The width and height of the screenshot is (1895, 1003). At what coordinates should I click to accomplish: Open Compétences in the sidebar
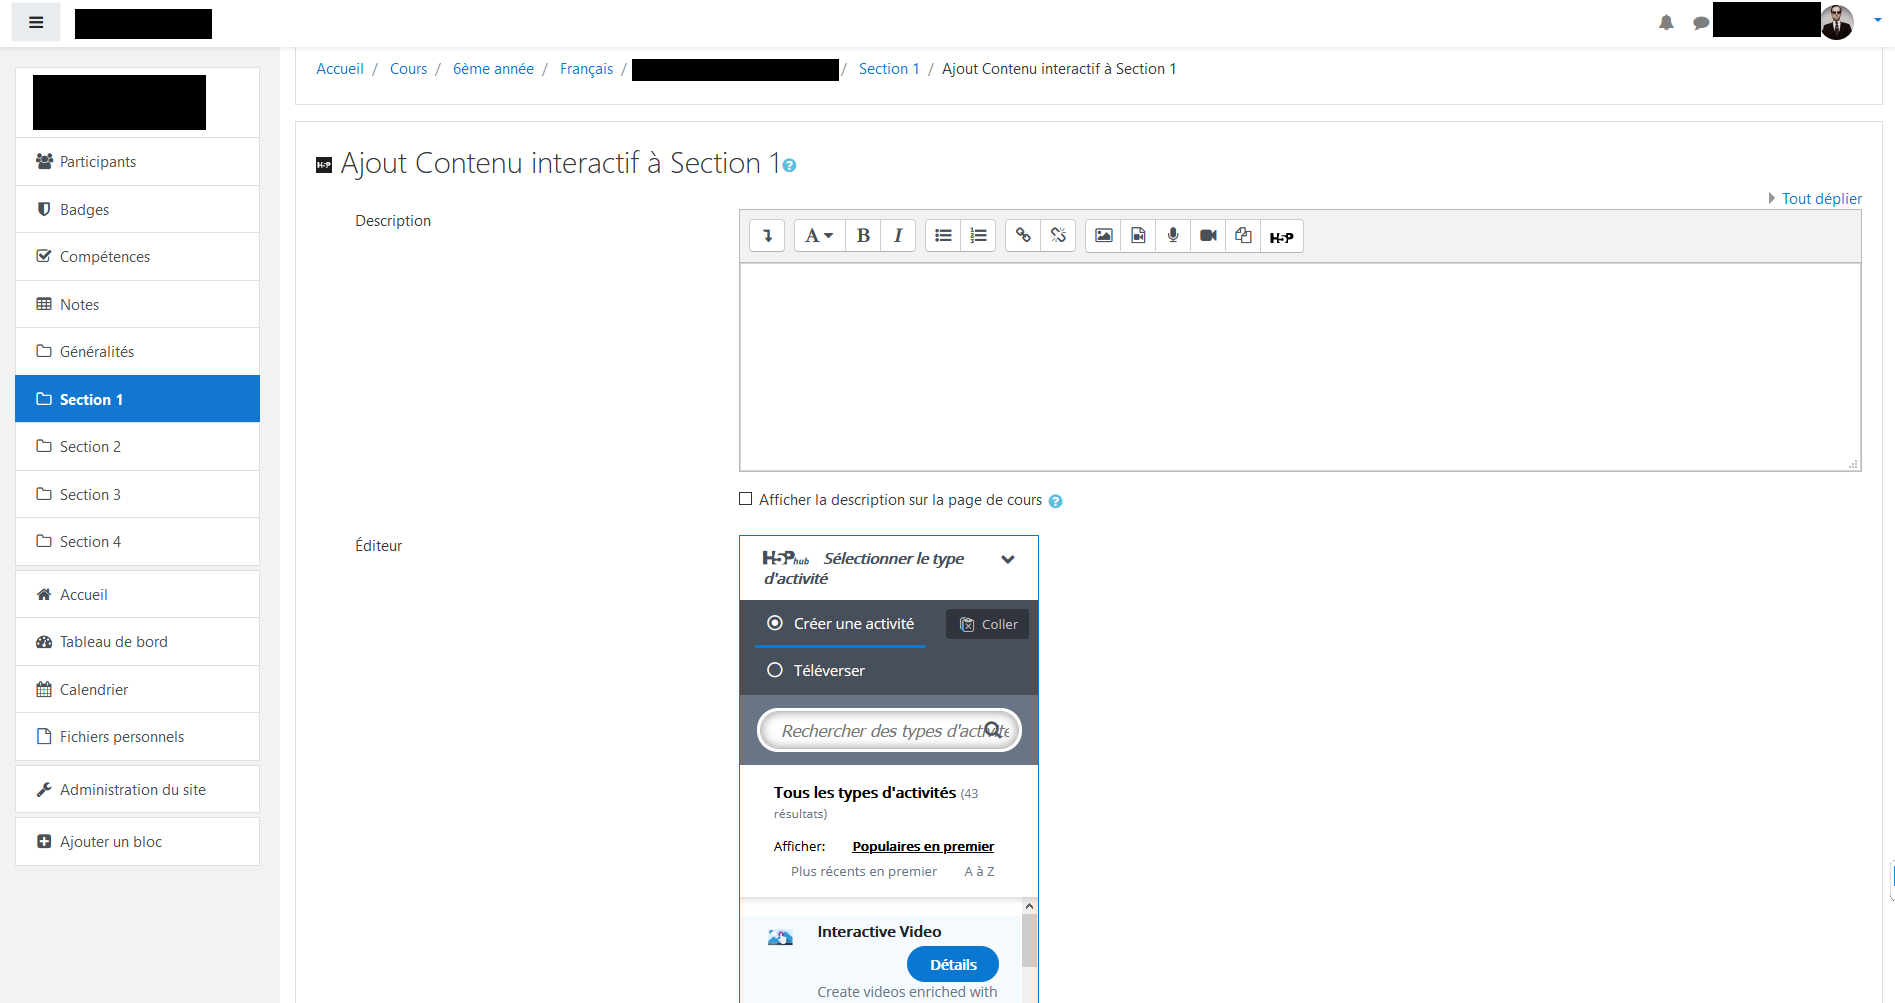(138, 256)
